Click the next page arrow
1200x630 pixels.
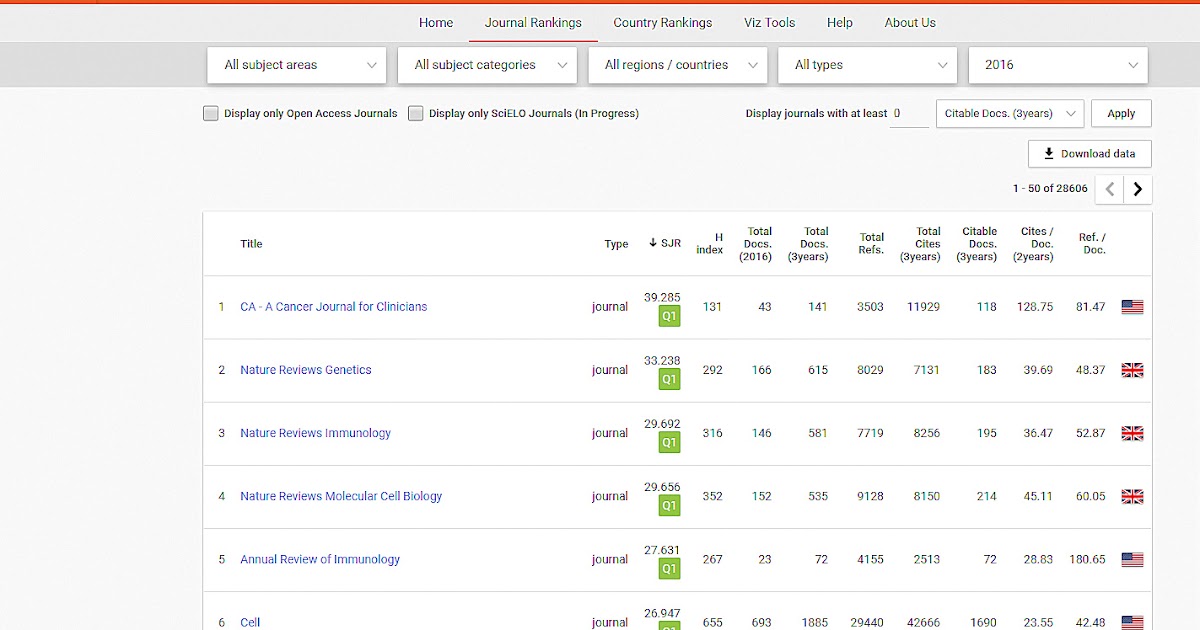point(1137,188)
